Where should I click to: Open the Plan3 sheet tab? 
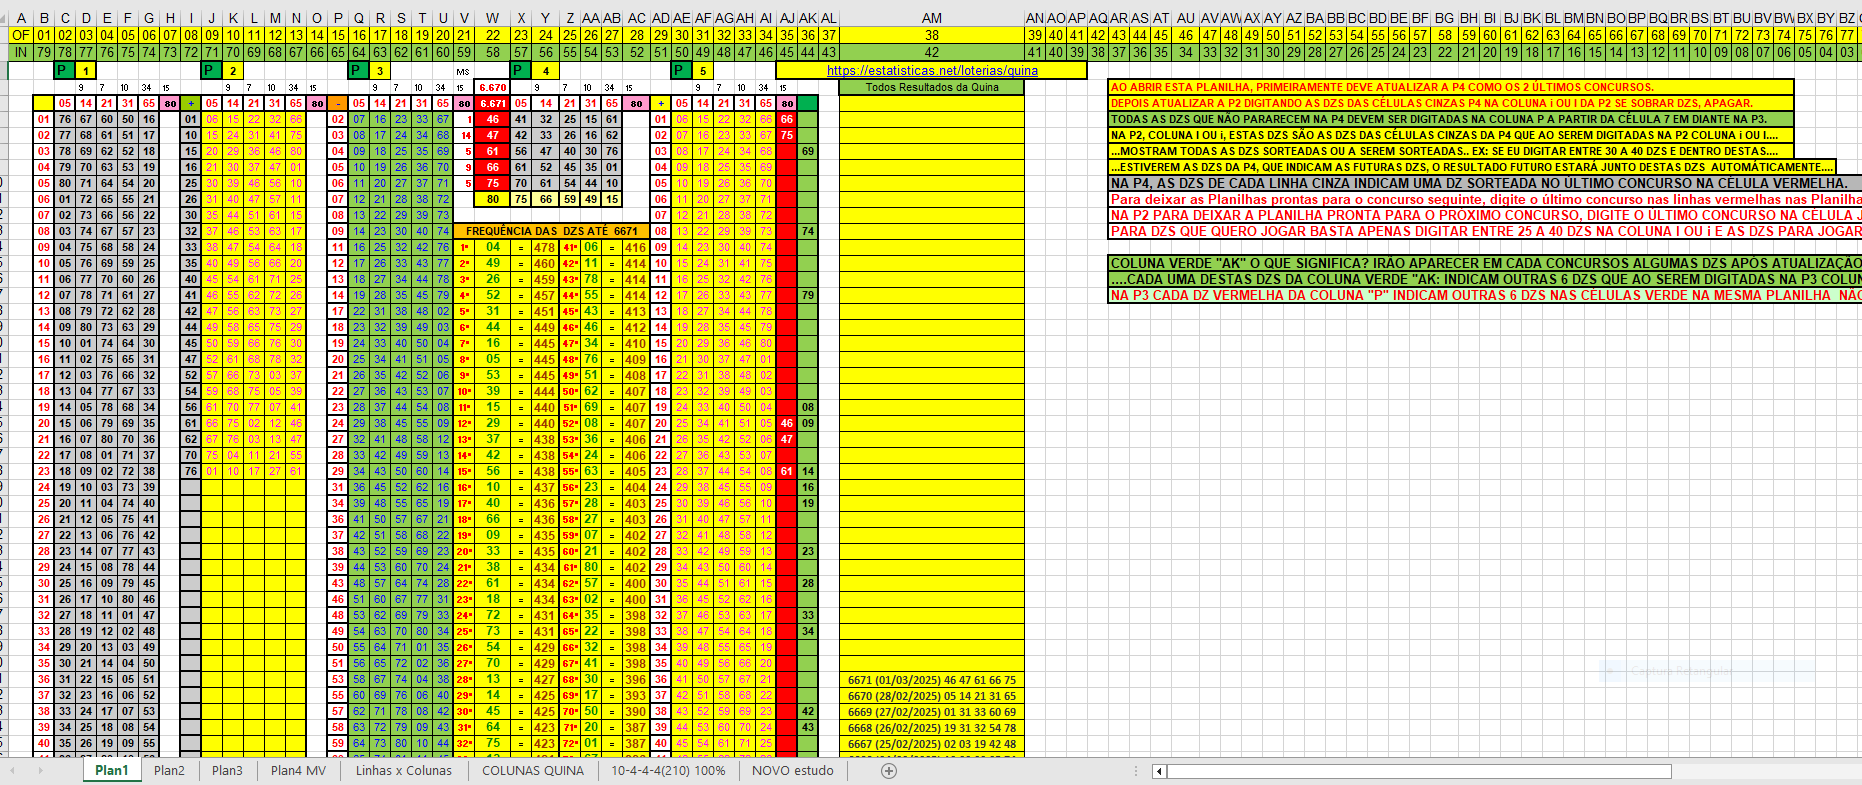point(227,771)
